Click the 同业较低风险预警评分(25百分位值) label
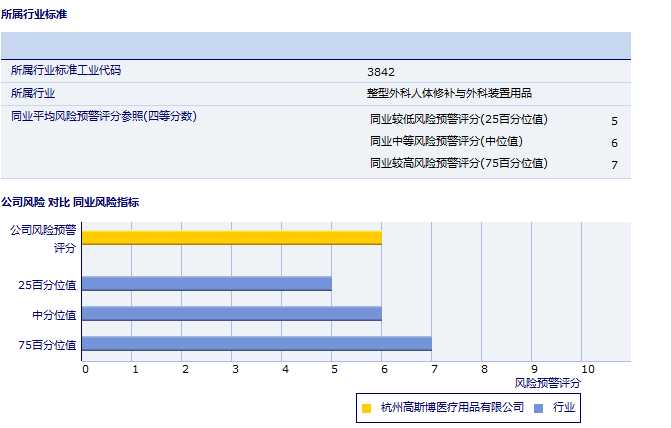Screen dimensions: 671x428 [459, 119]
